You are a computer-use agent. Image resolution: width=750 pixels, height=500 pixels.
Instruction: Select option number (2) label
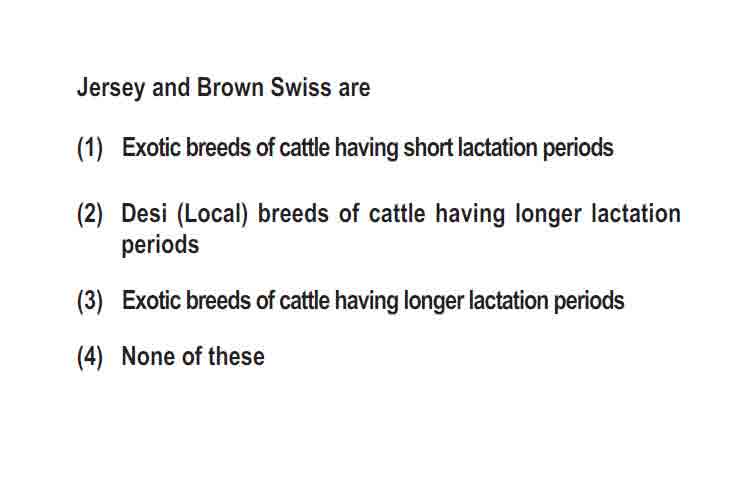coord(90,213)
